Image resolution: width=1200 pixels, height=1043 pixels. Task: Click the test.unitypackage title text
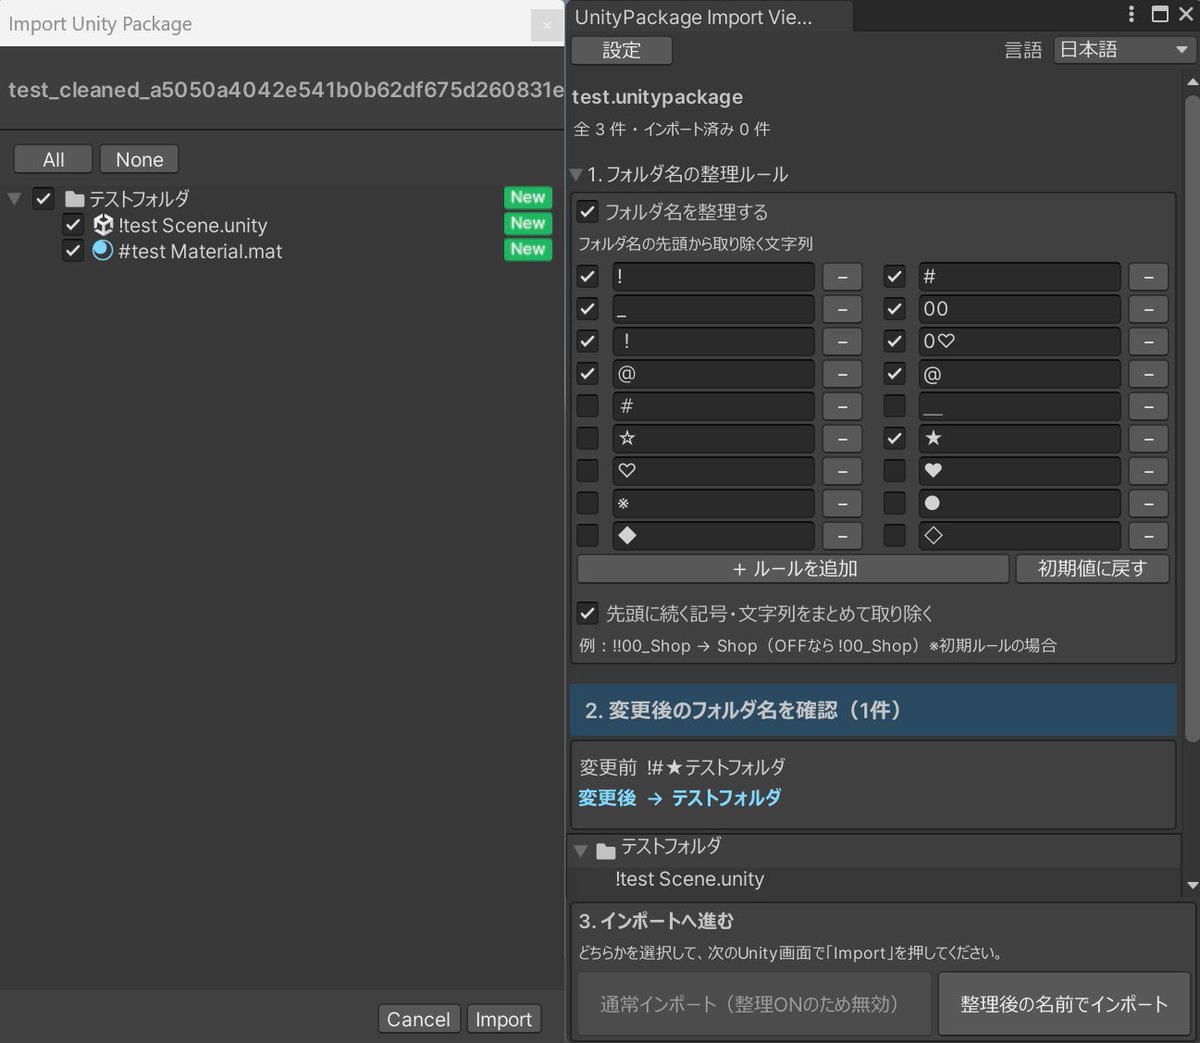(x=657, y=97)
